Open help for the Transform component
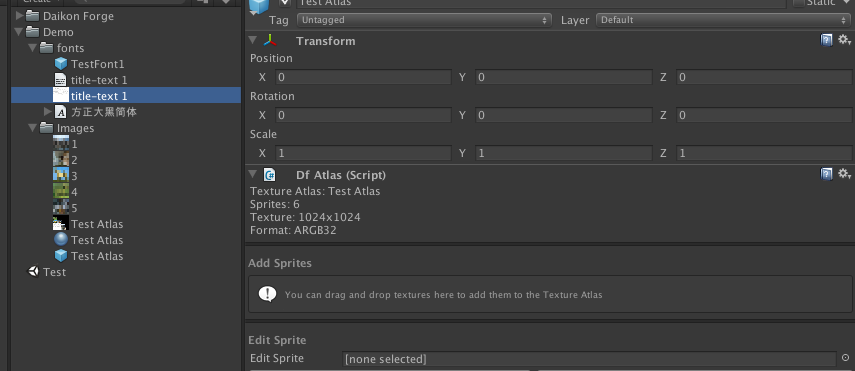The height and width of the screenshot is (371, 855). tap(827, 40)
